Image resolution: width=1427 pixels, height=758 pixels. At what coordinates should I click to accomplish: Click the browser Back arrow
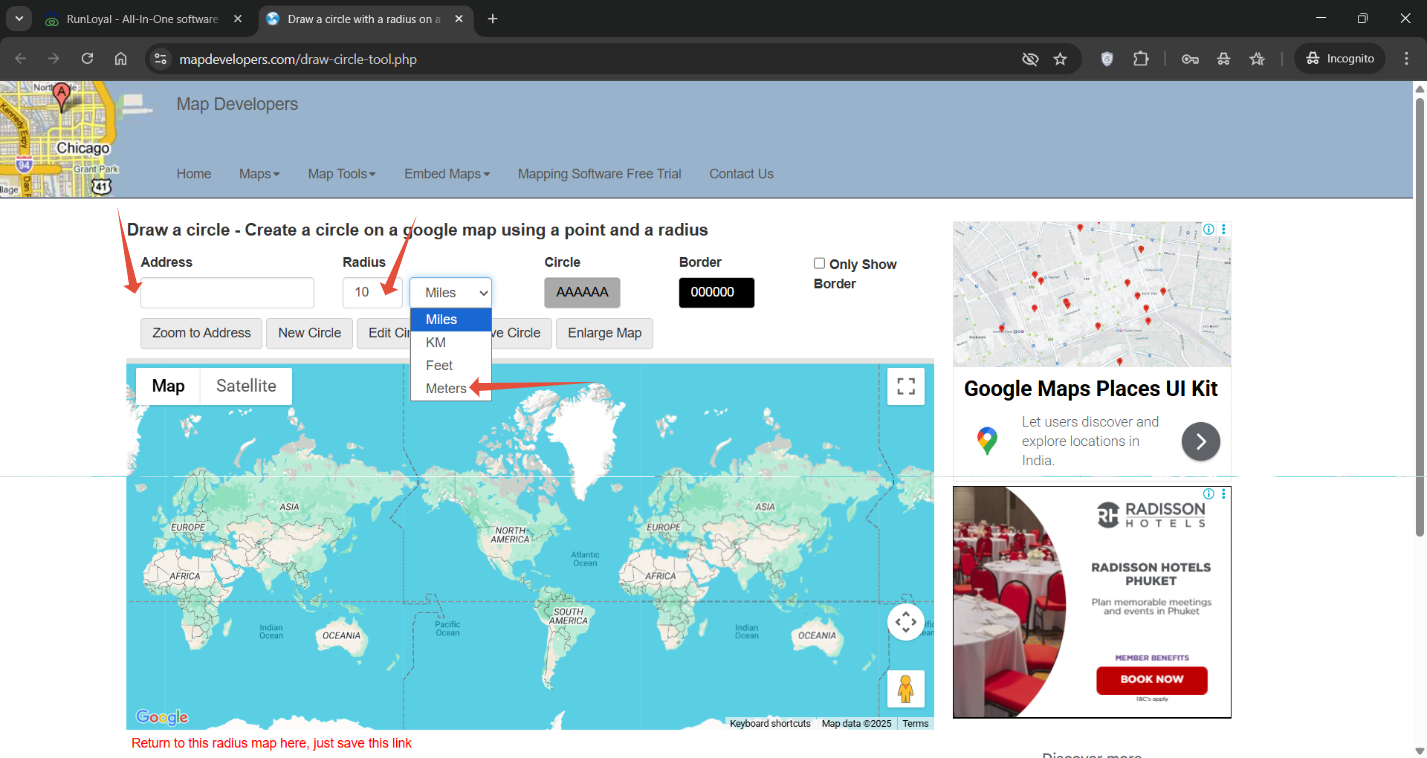(21, 59)
